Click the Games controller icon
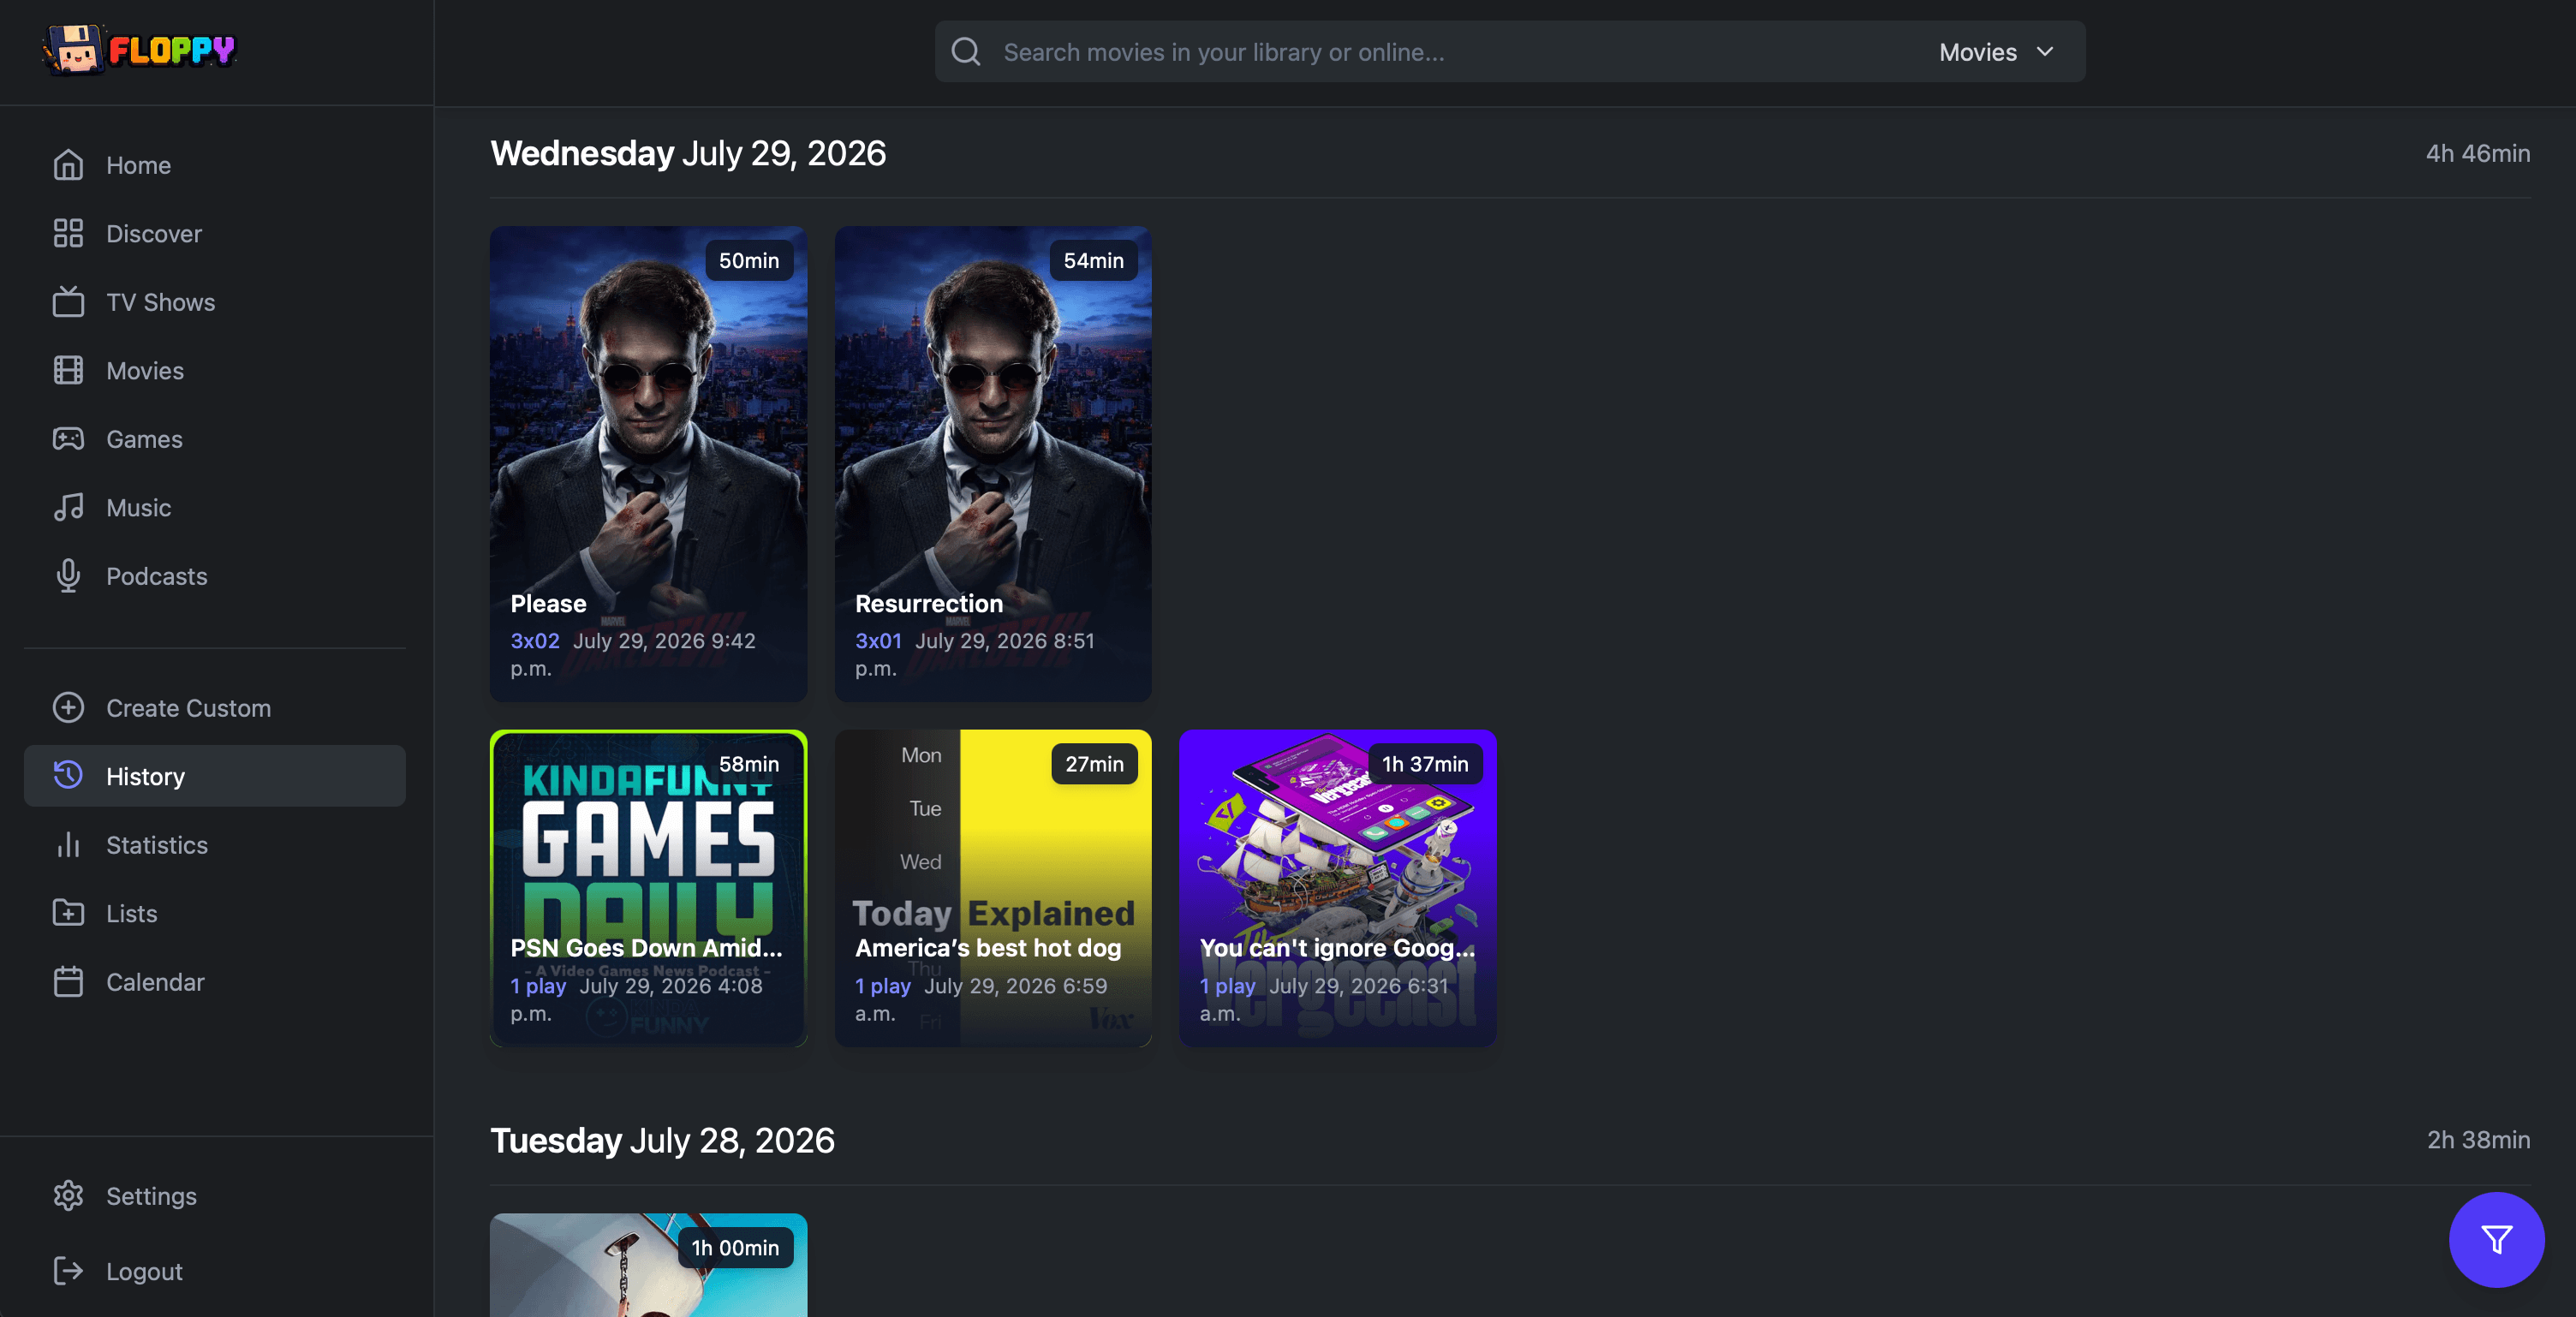This screenshot has width=2576, height=1317. click(68, 439)
